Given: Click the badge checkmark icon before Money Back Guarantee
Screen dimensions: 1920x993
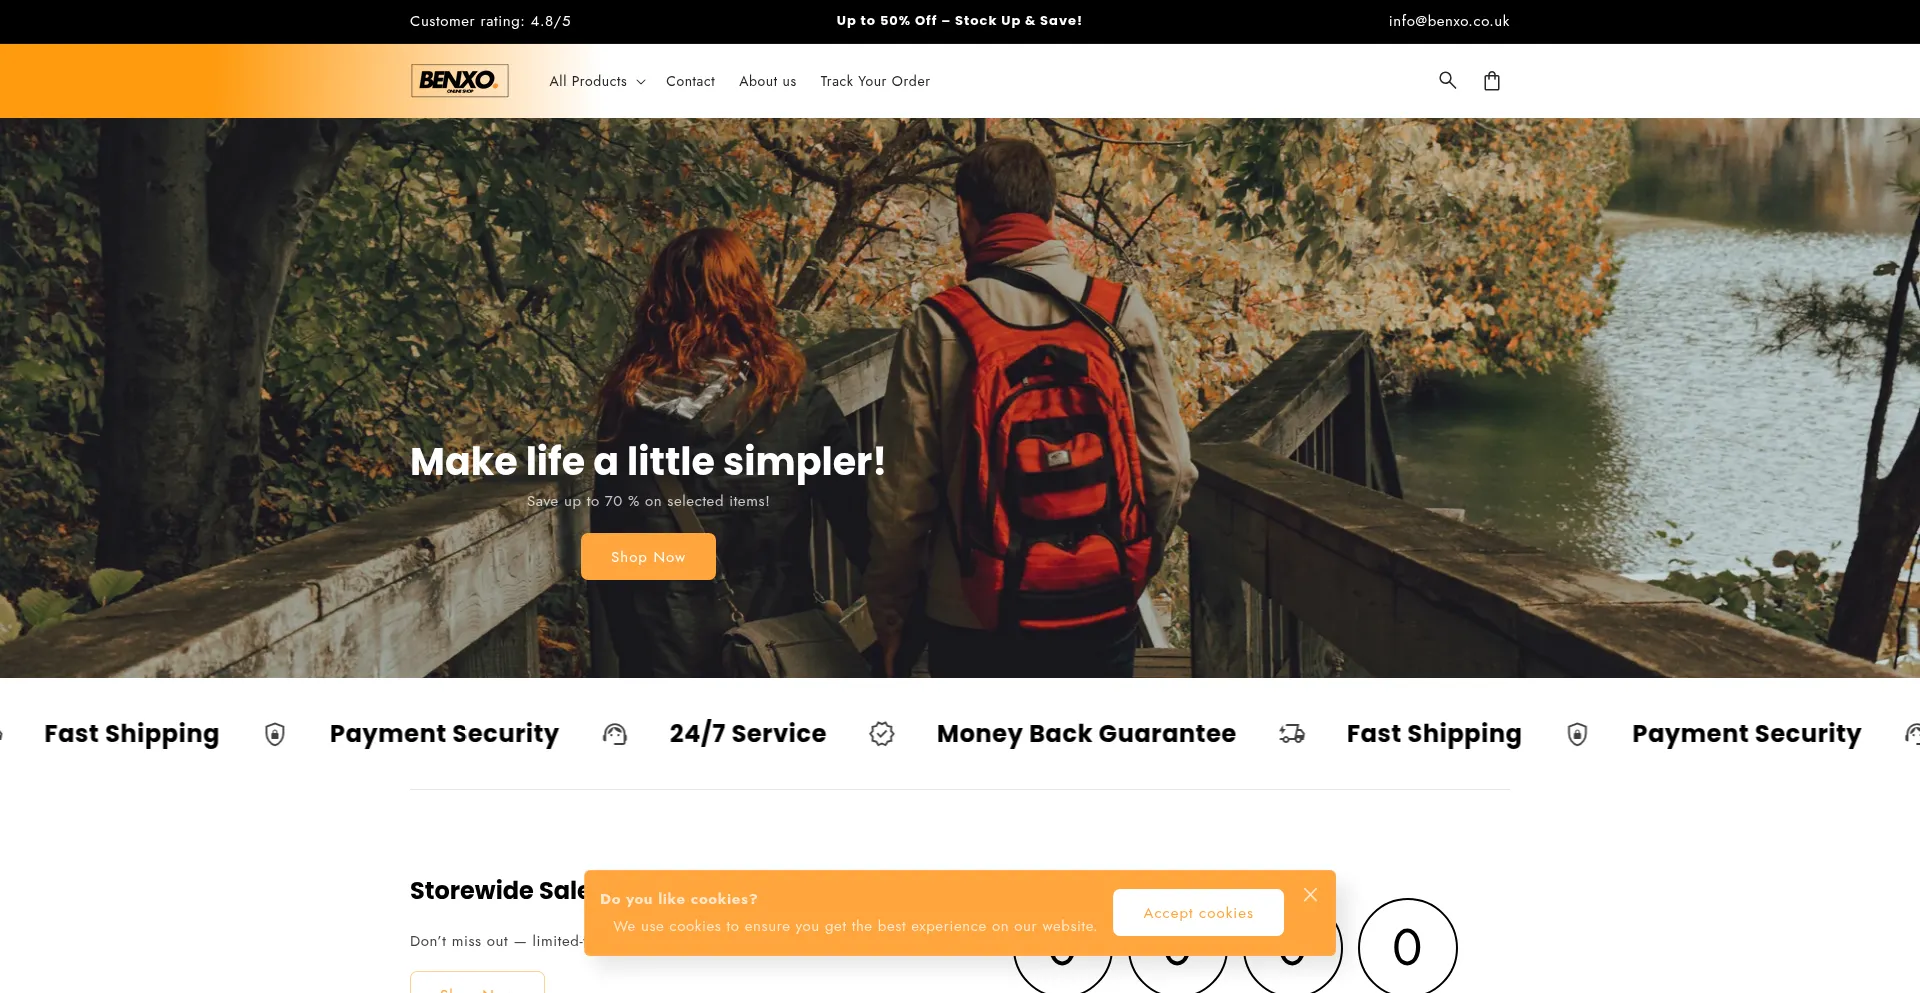Looking at the screenshot, I should pos(882,734).
